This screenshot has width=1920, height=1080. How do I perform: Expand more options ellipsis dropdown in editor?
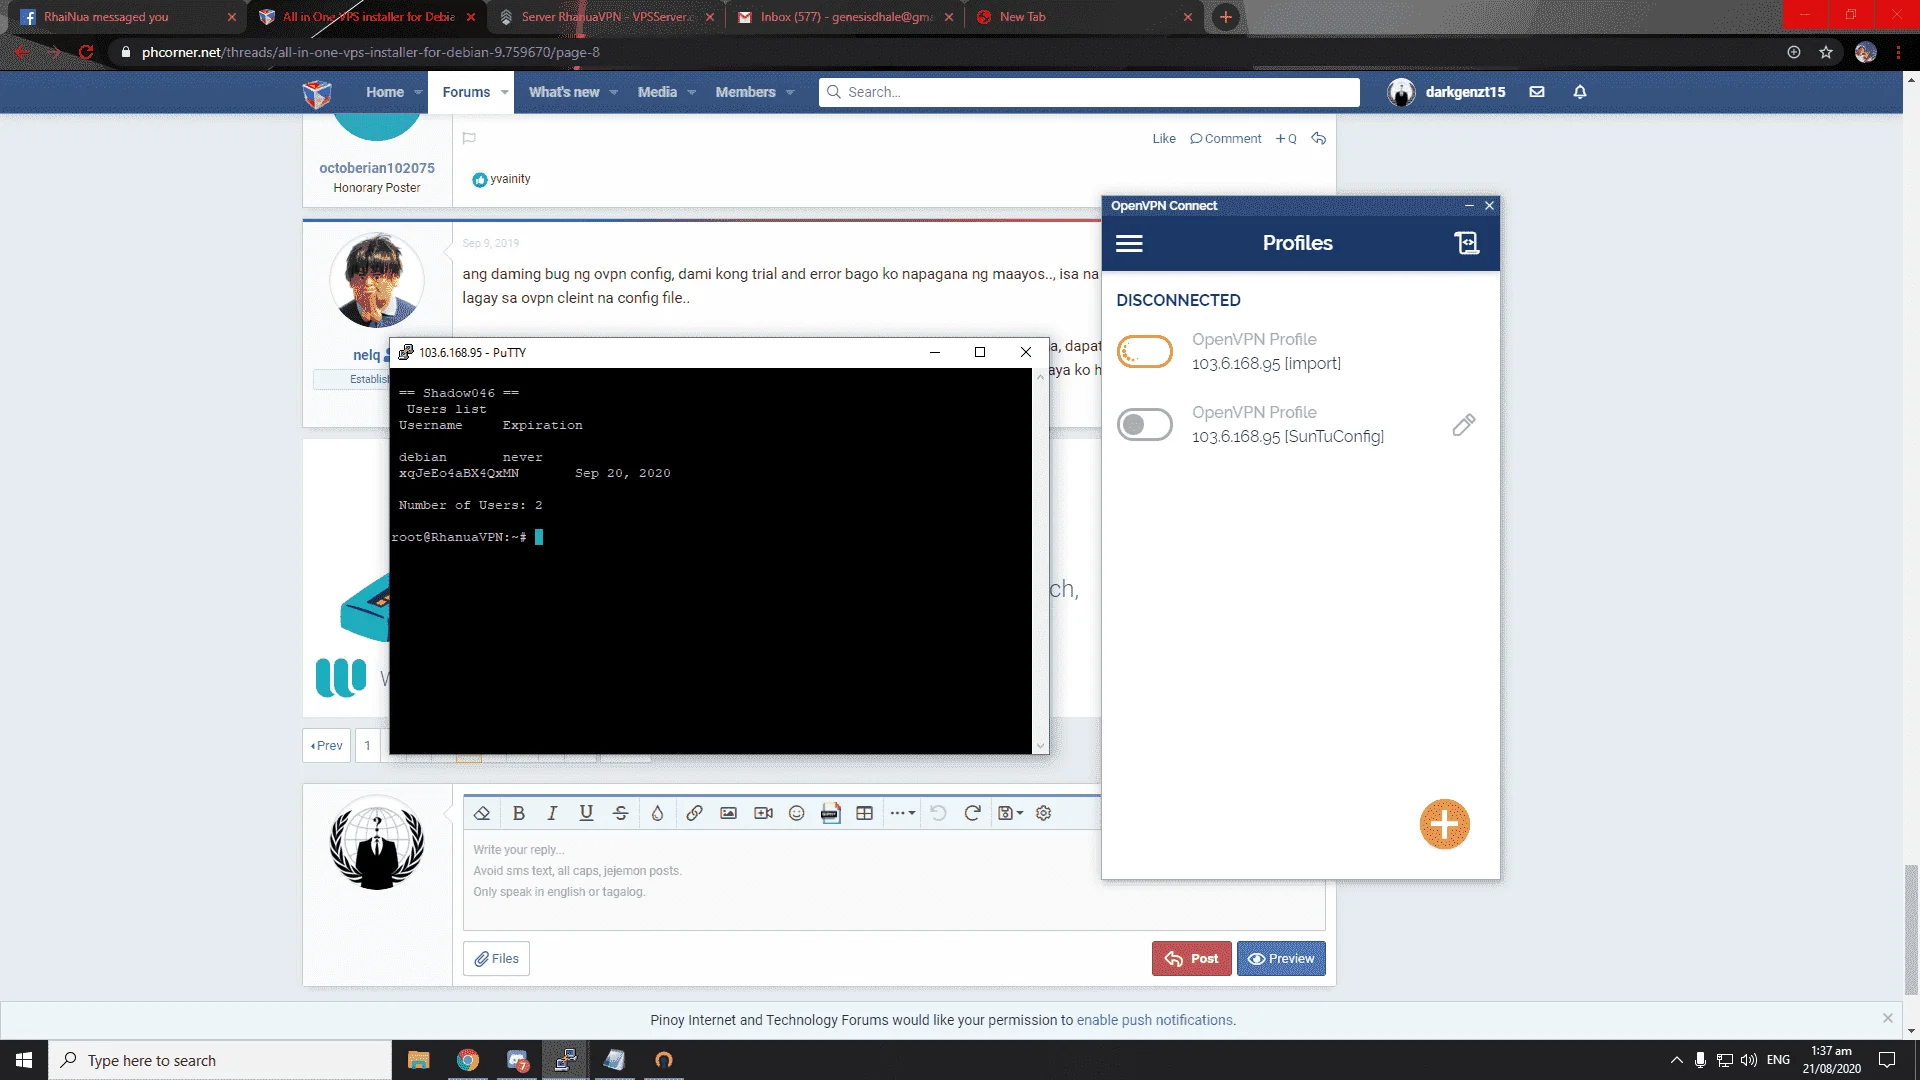click(x=902, y=813)
